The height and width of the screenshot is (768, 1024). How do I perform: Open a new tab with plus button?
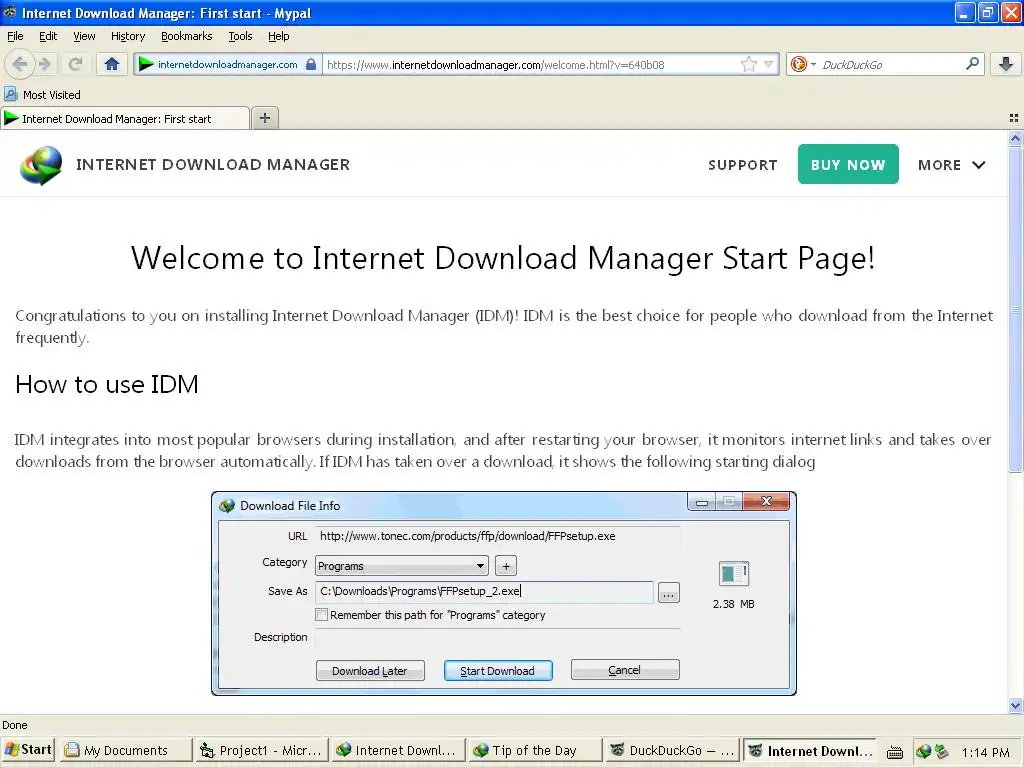pos(264,118)
